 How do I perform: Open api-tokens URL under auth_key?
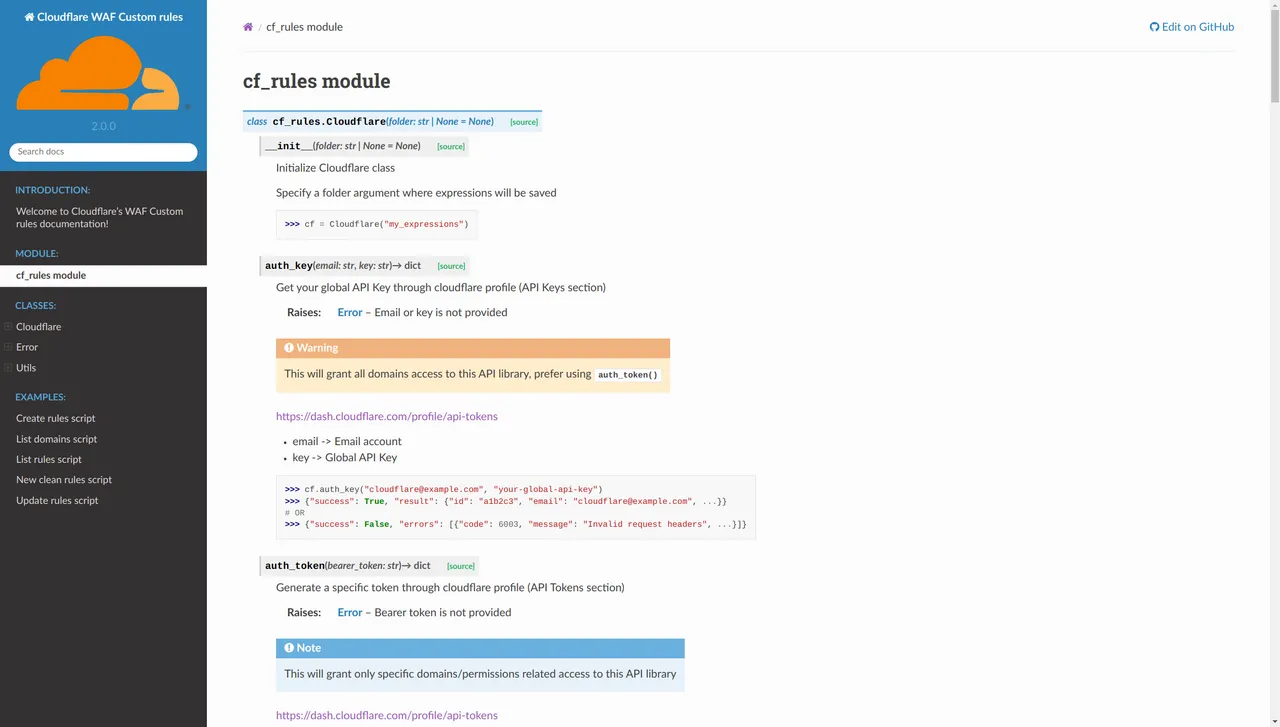387,416
